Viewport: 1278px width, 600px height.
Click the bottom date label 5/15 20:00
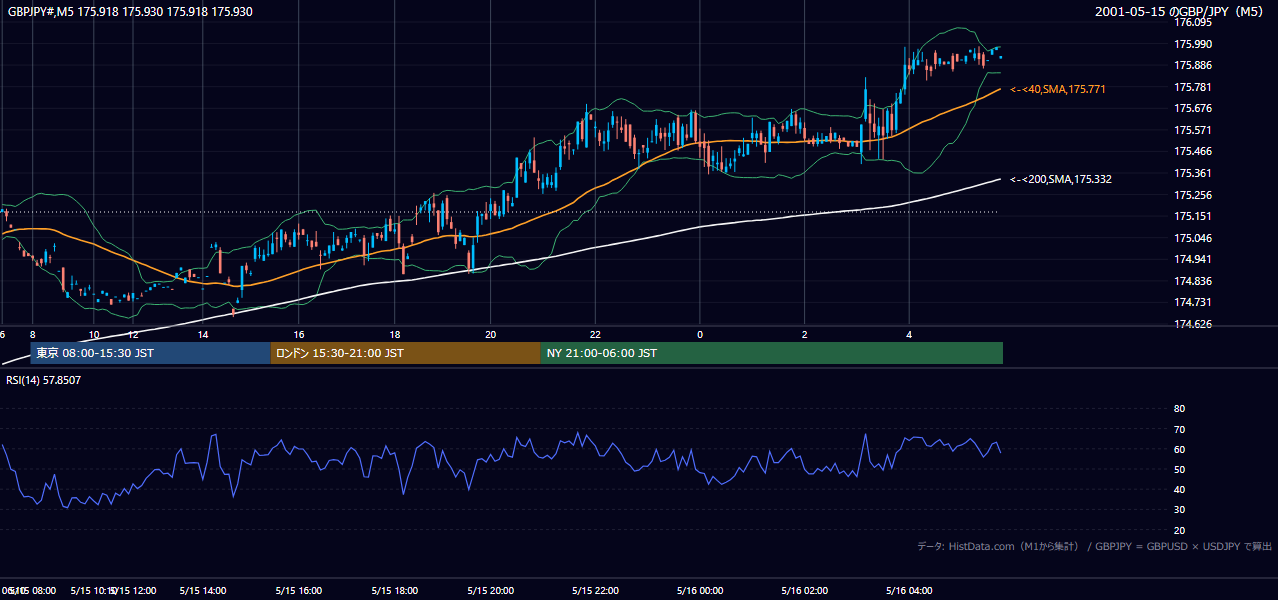point(490,591)
